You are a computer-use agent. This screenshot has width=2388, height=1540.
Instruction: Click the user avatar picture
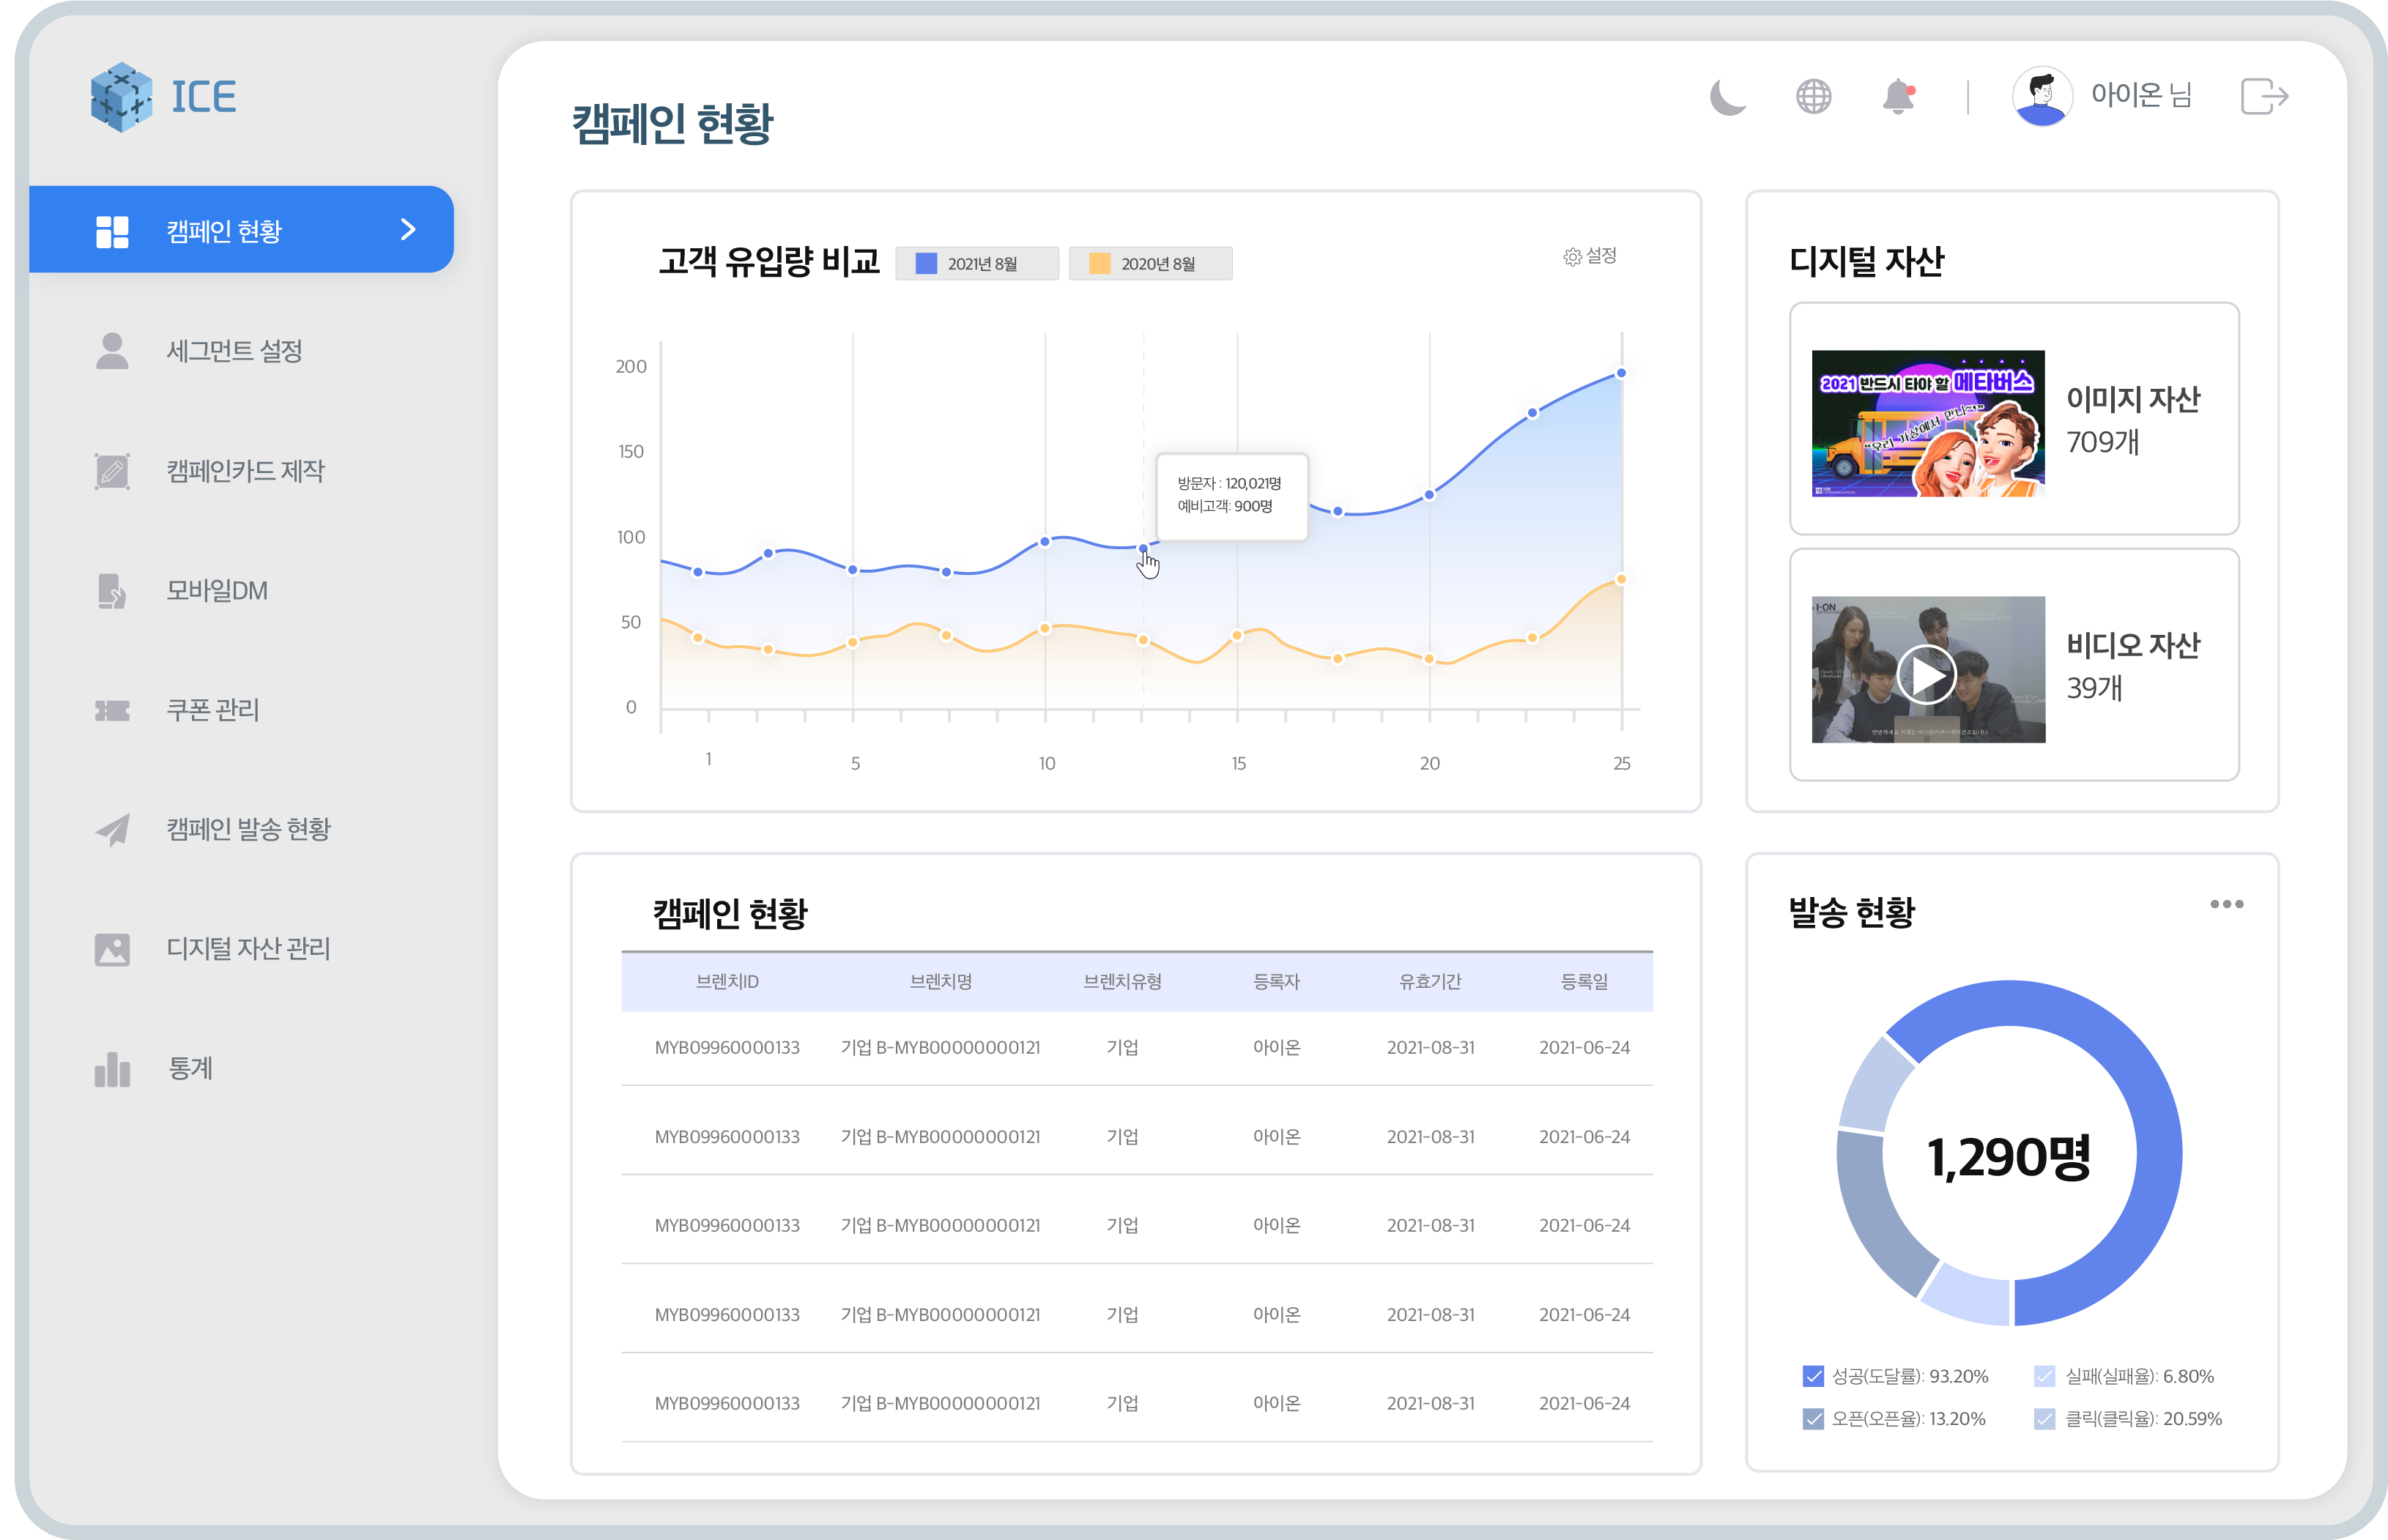[x=2042, y=96]
